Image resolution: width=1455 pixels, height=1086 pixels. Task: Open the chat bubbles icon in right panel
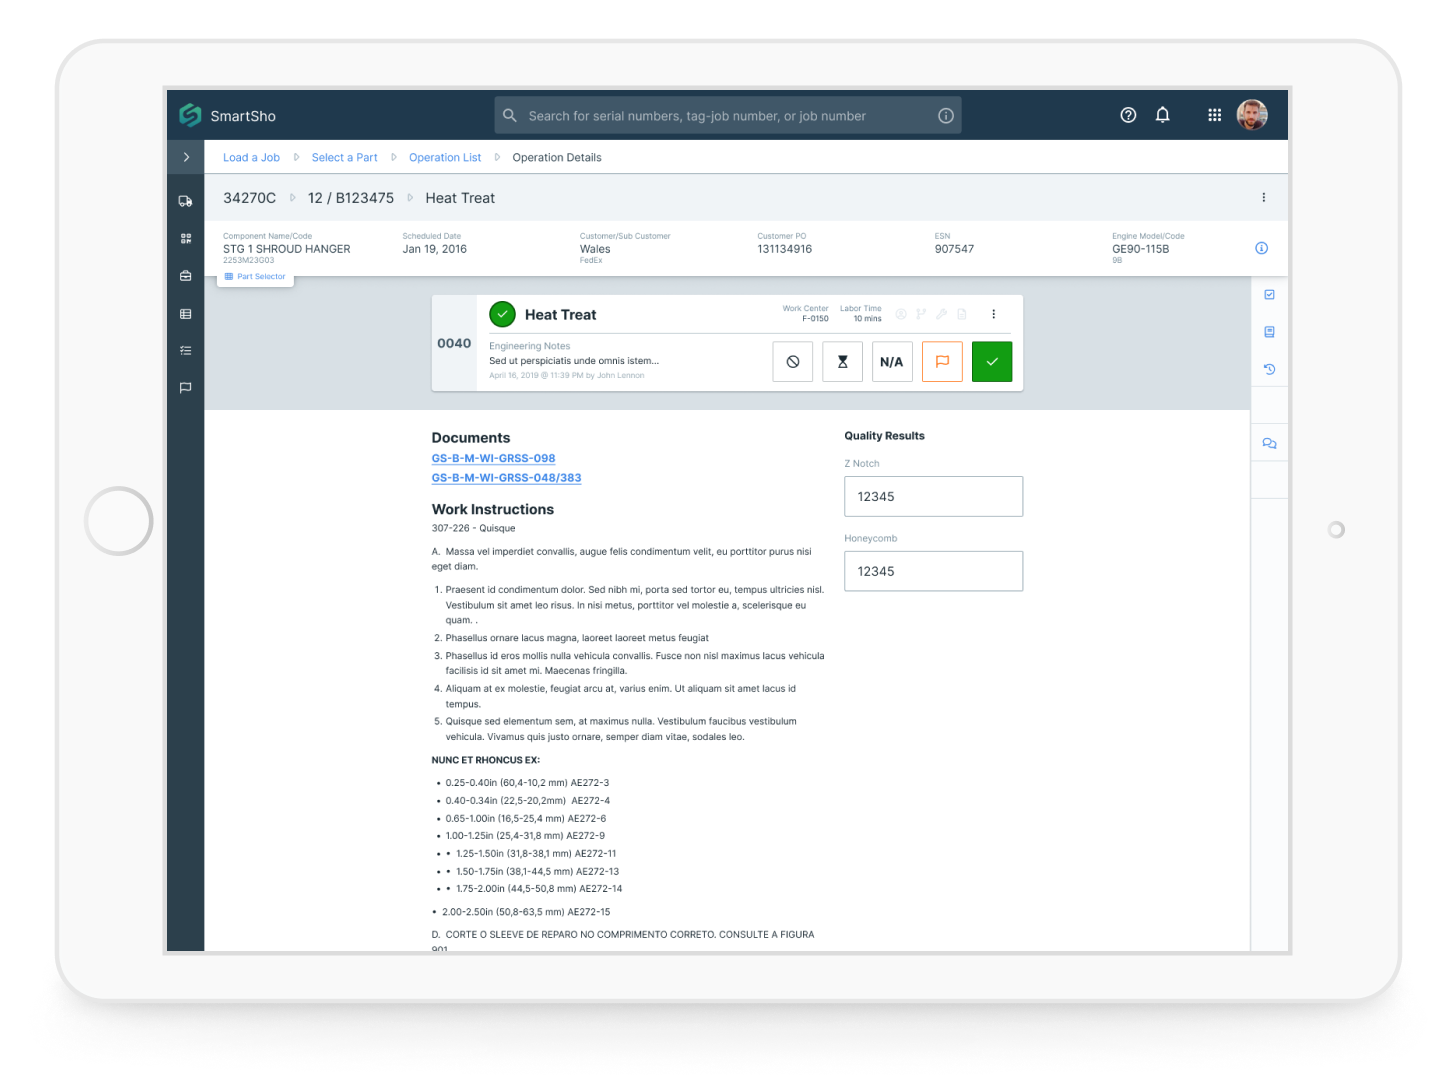click(1269, 443)
